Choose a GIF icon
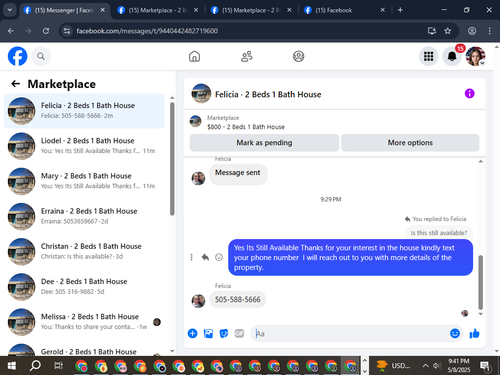This screenshot has height=375, width=500. coord(239,333)
